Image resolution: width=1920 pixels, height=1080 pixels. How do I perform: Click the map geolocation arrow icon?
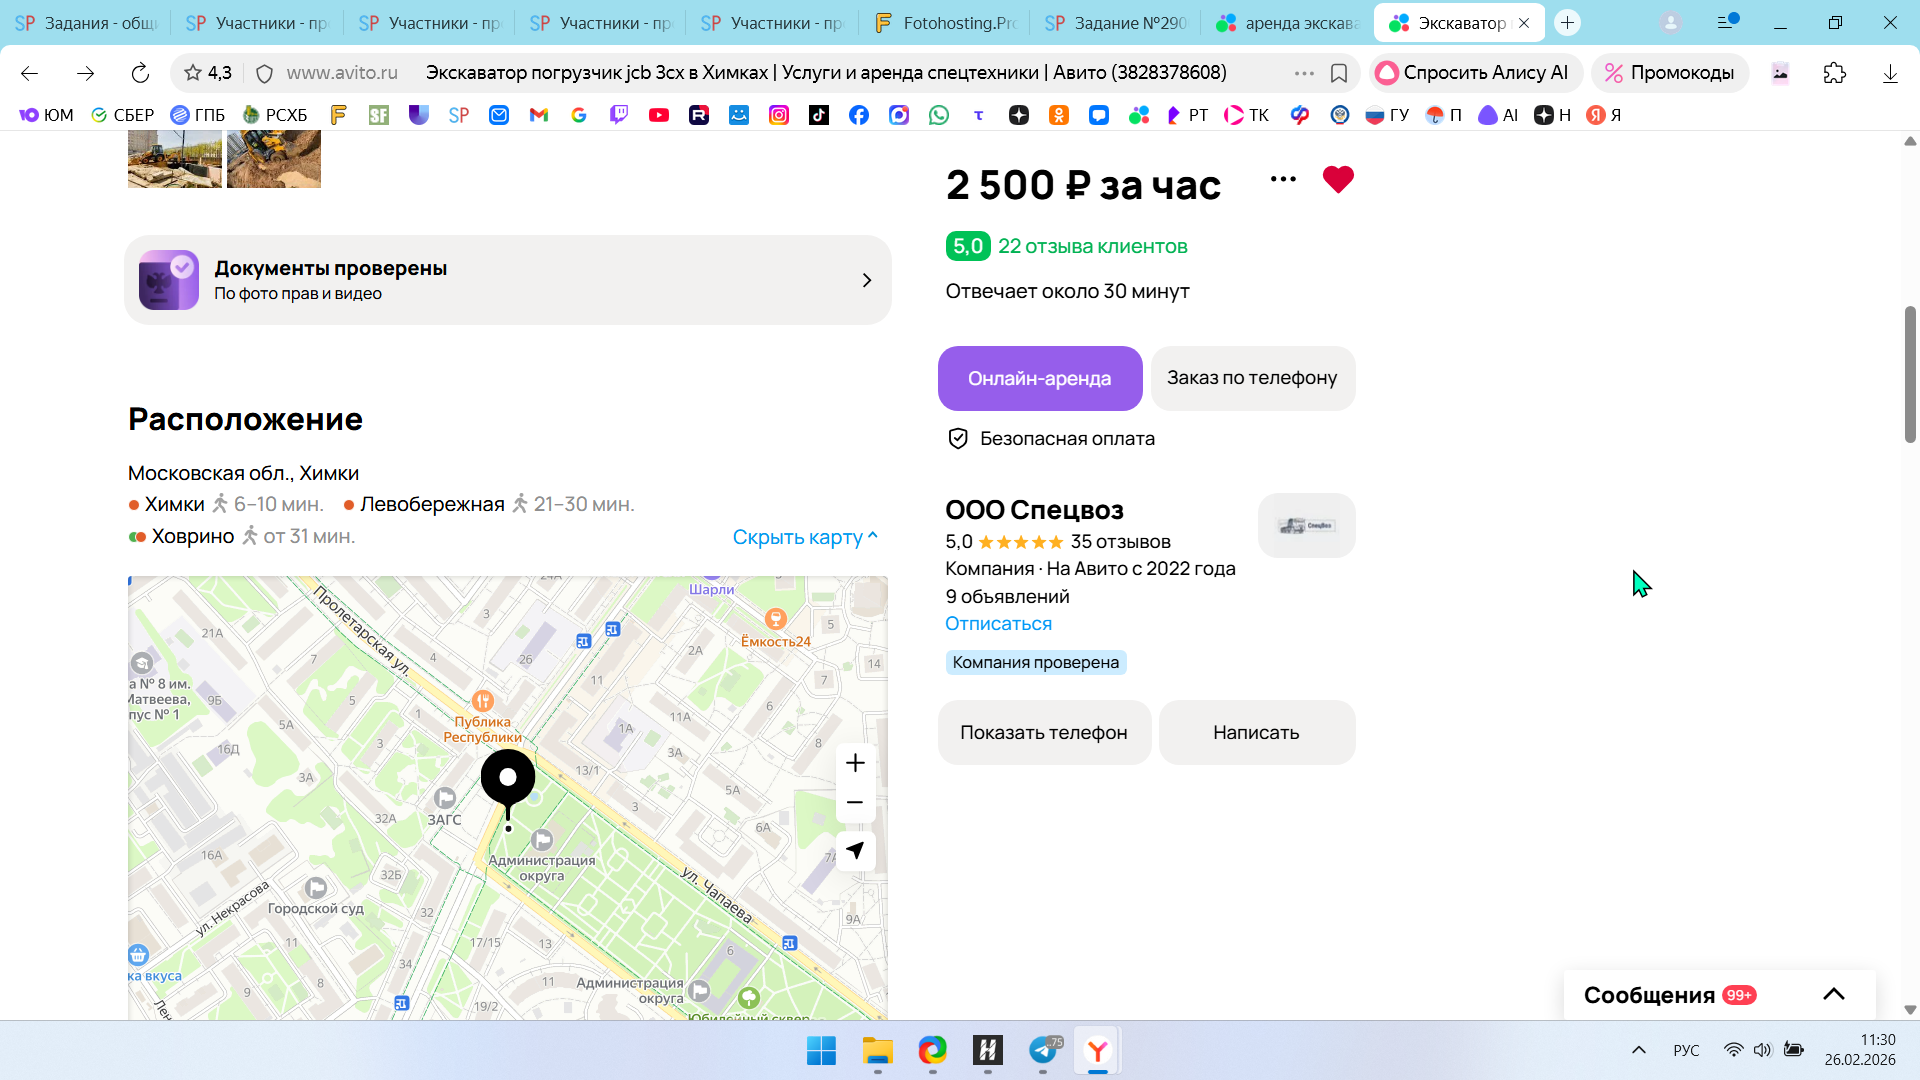tap(855, 851)
